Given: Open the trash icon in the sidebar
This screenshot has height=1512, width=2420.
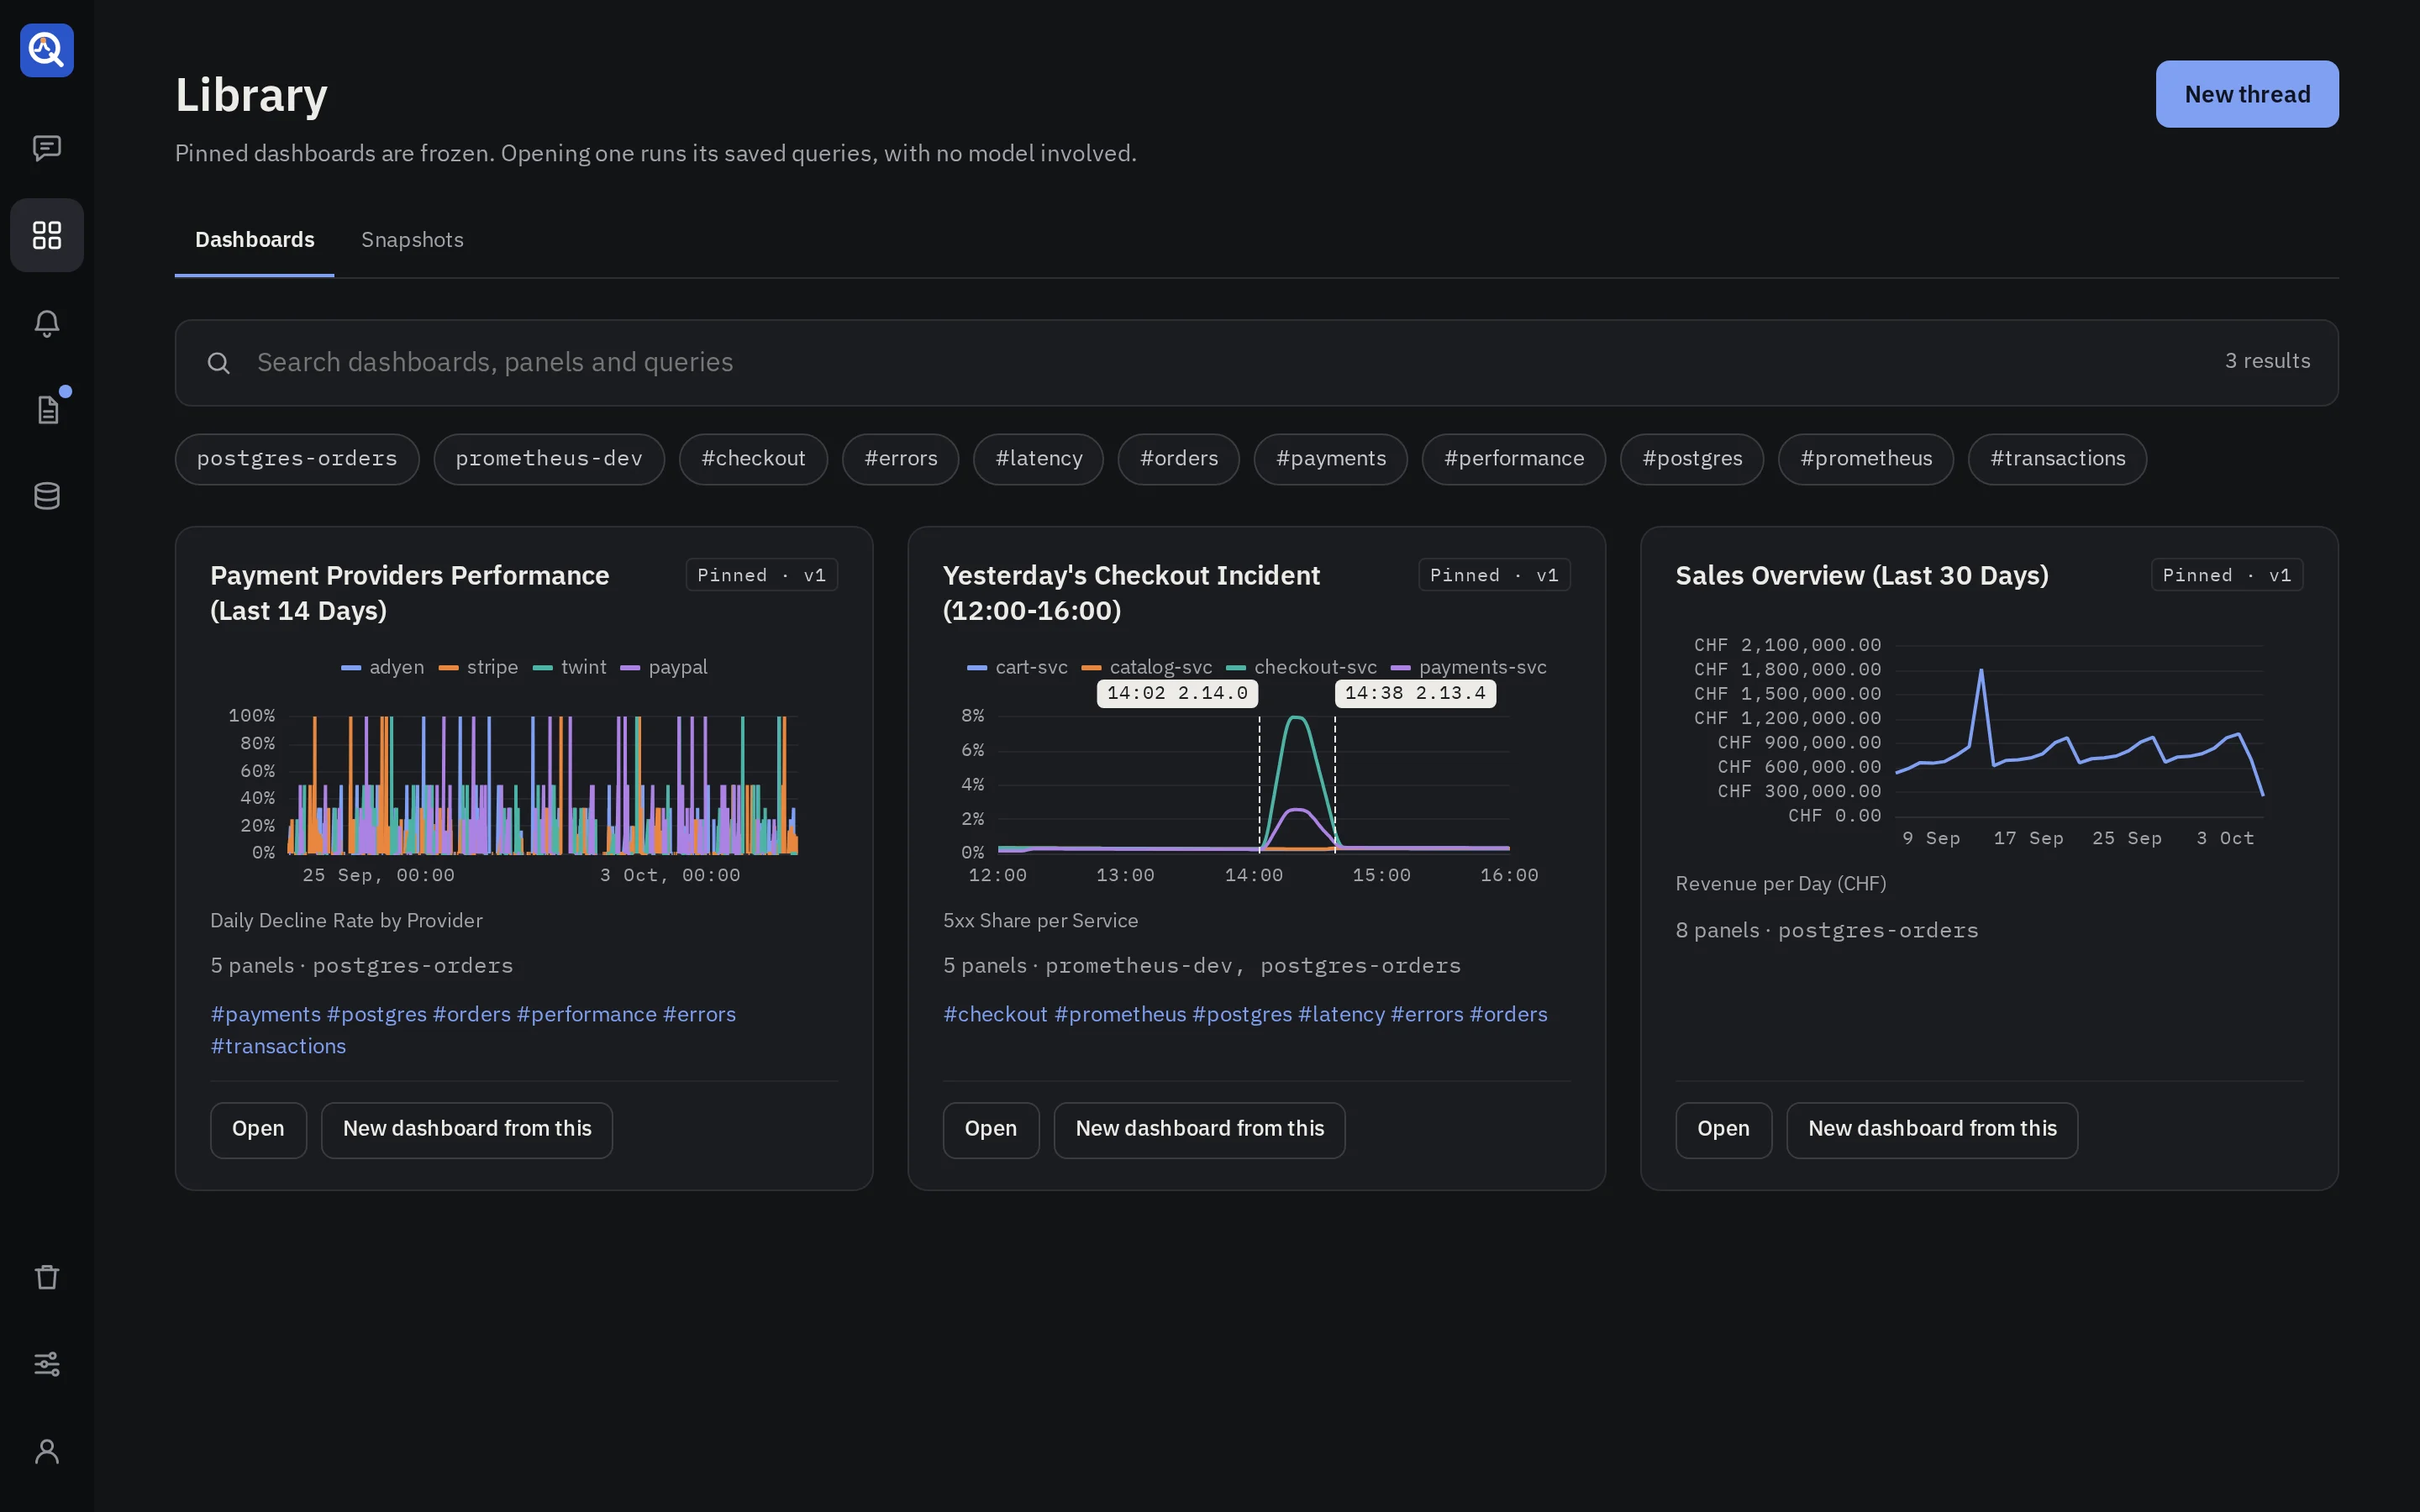Looking at the screenshot, I should point(47,1277).
